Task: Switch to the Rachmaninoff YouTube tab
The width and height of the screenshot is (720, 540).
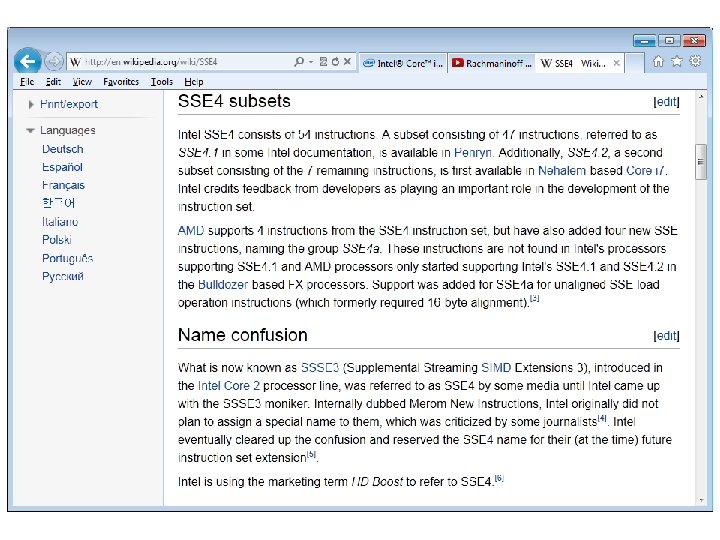Action: point(492,63)
